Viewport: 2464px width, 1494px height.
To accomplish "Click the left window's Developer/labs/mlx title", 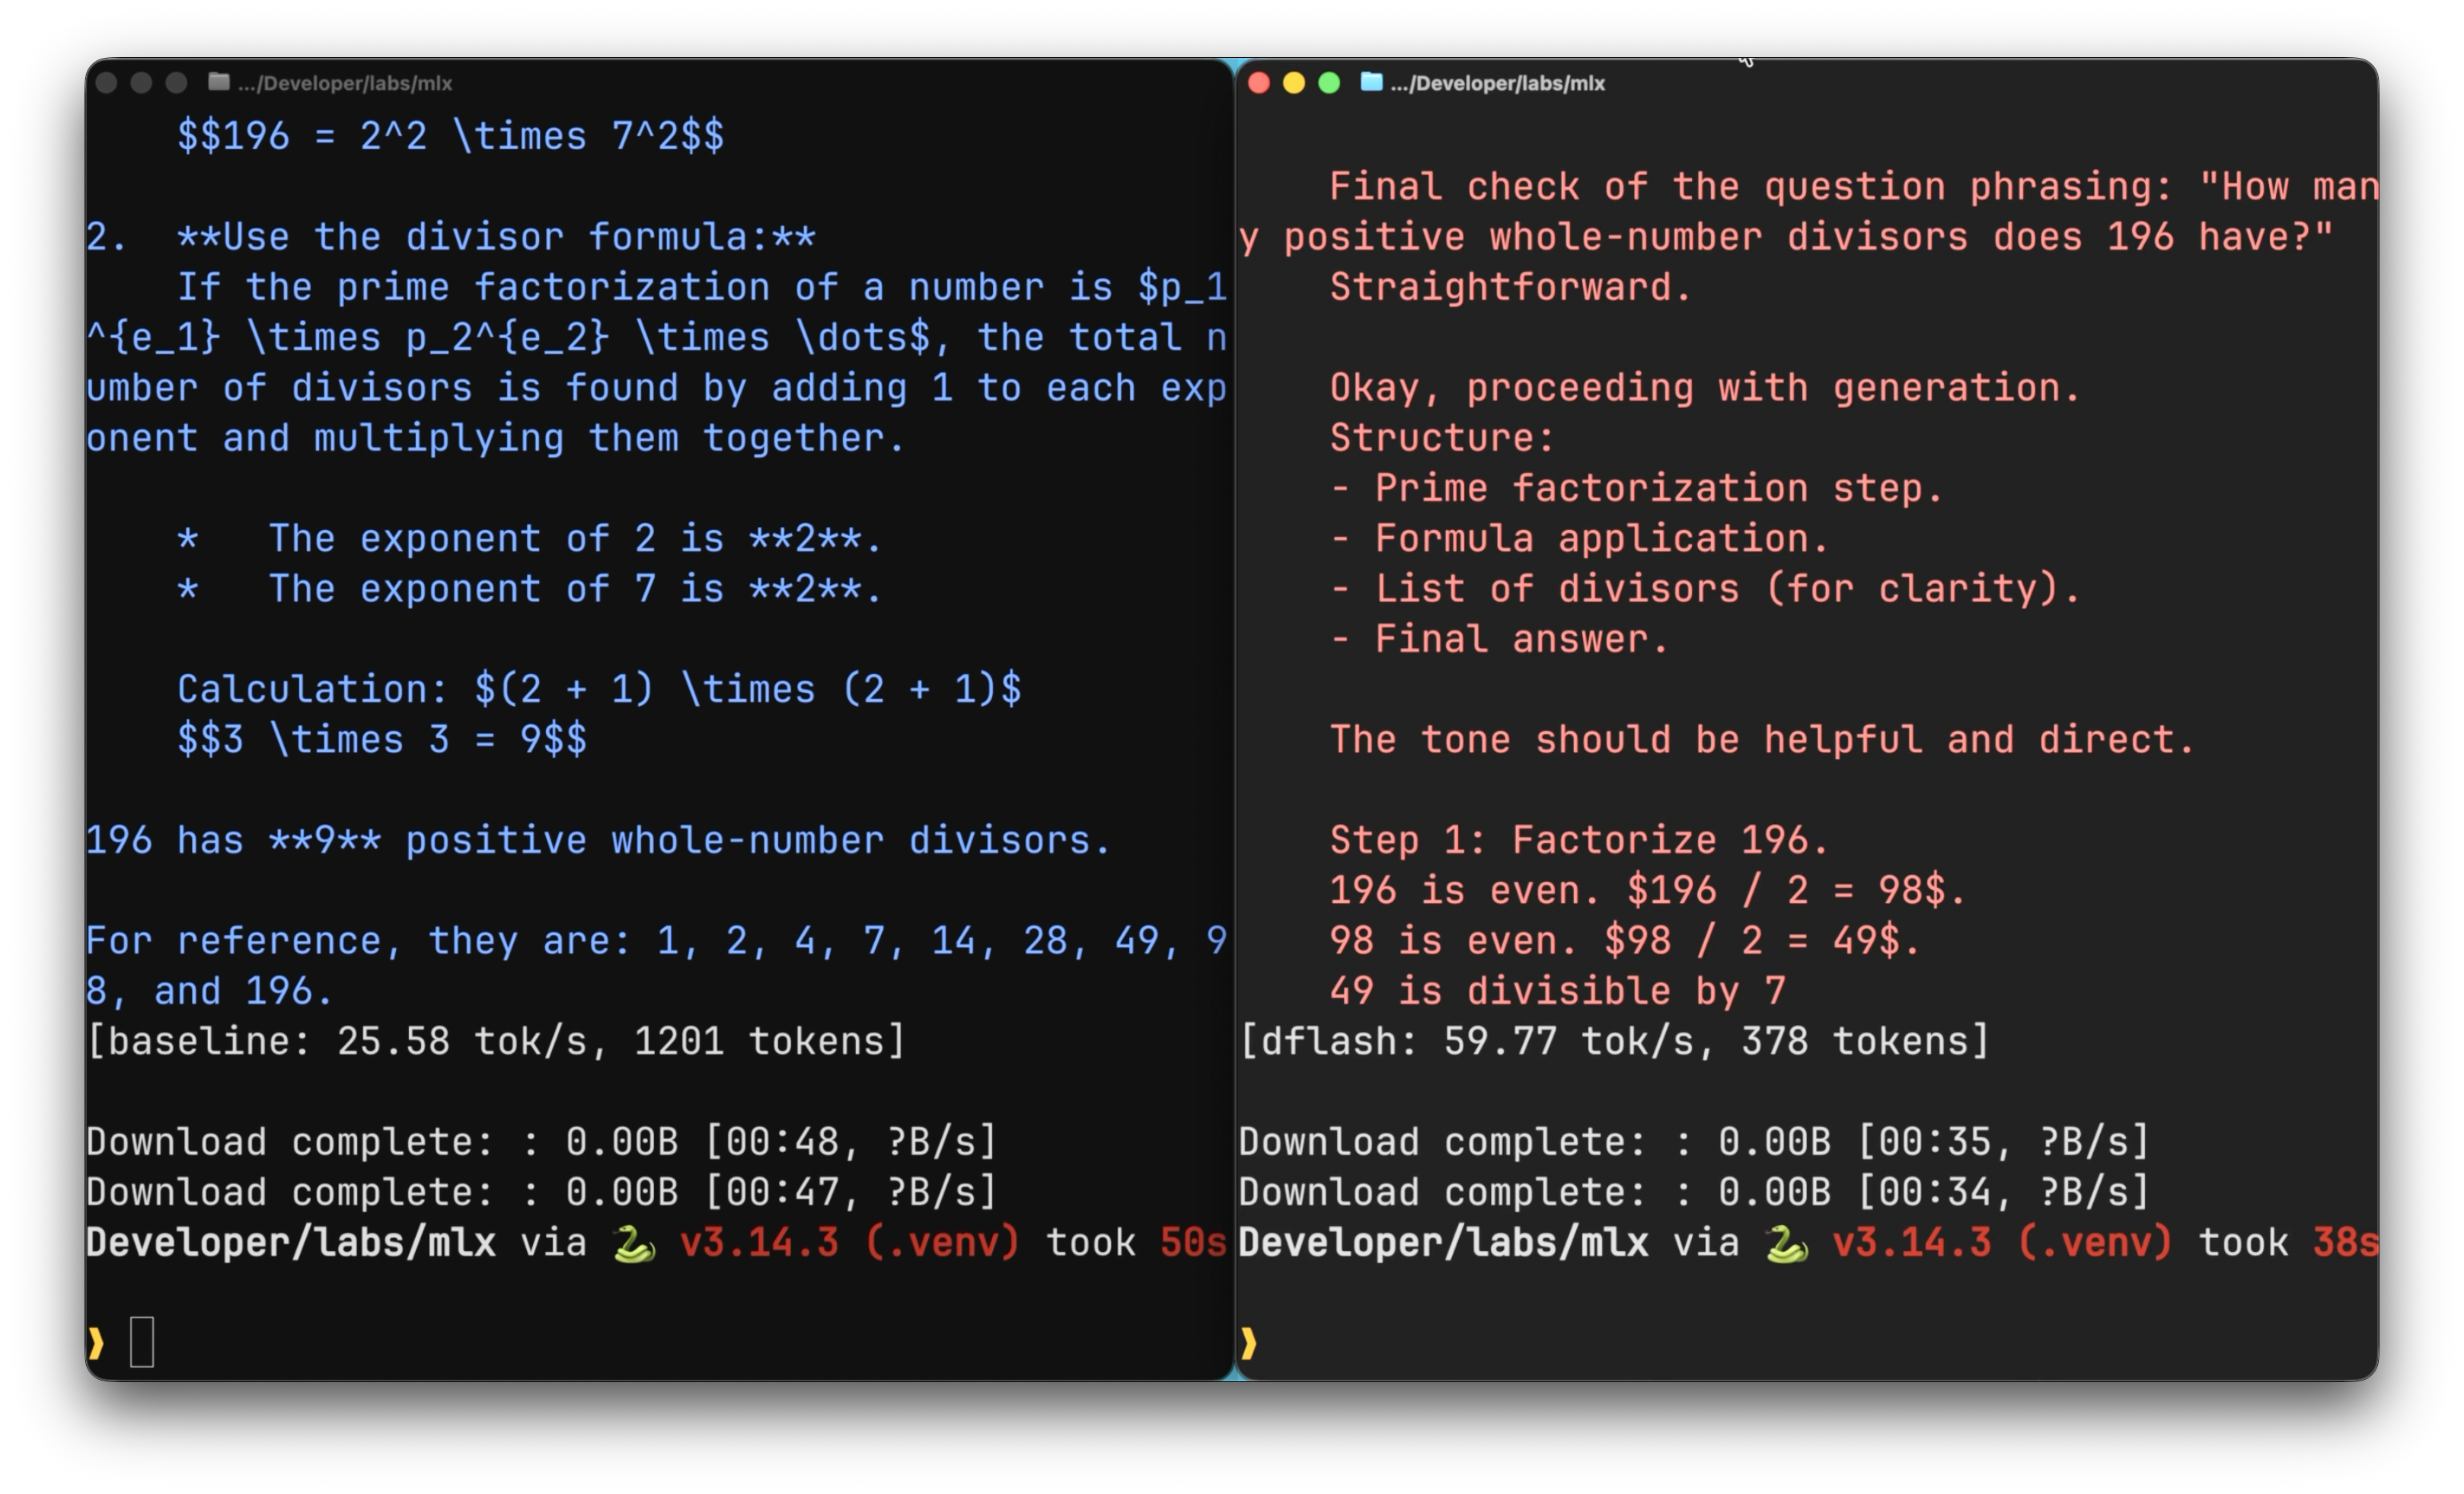I will pyautogui.click(x=345, y=84).
